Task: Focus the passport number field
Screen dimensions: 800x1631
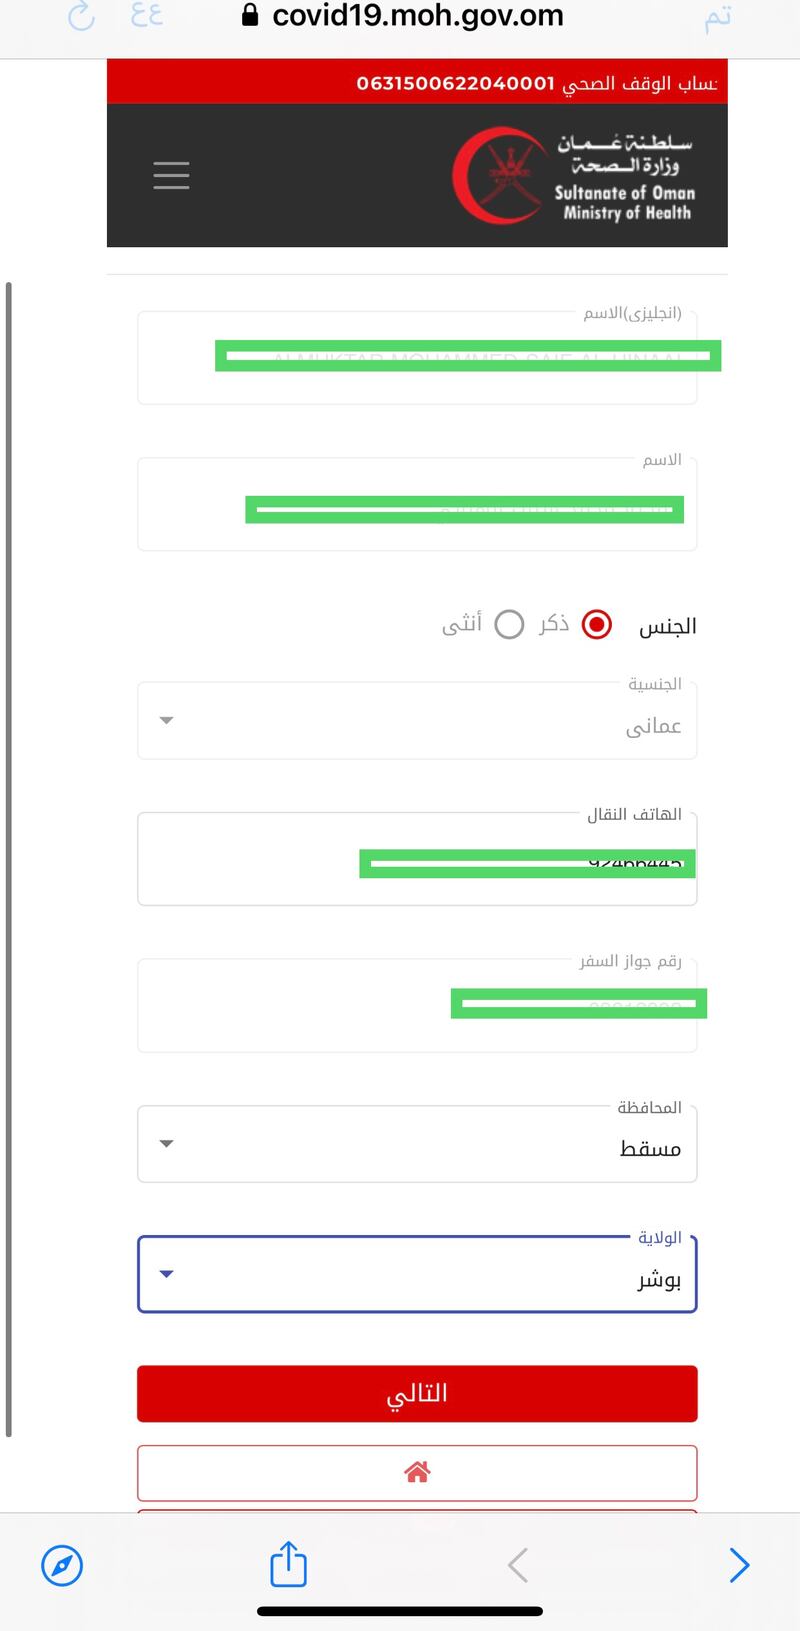Action: click(x=417, y=1005)
